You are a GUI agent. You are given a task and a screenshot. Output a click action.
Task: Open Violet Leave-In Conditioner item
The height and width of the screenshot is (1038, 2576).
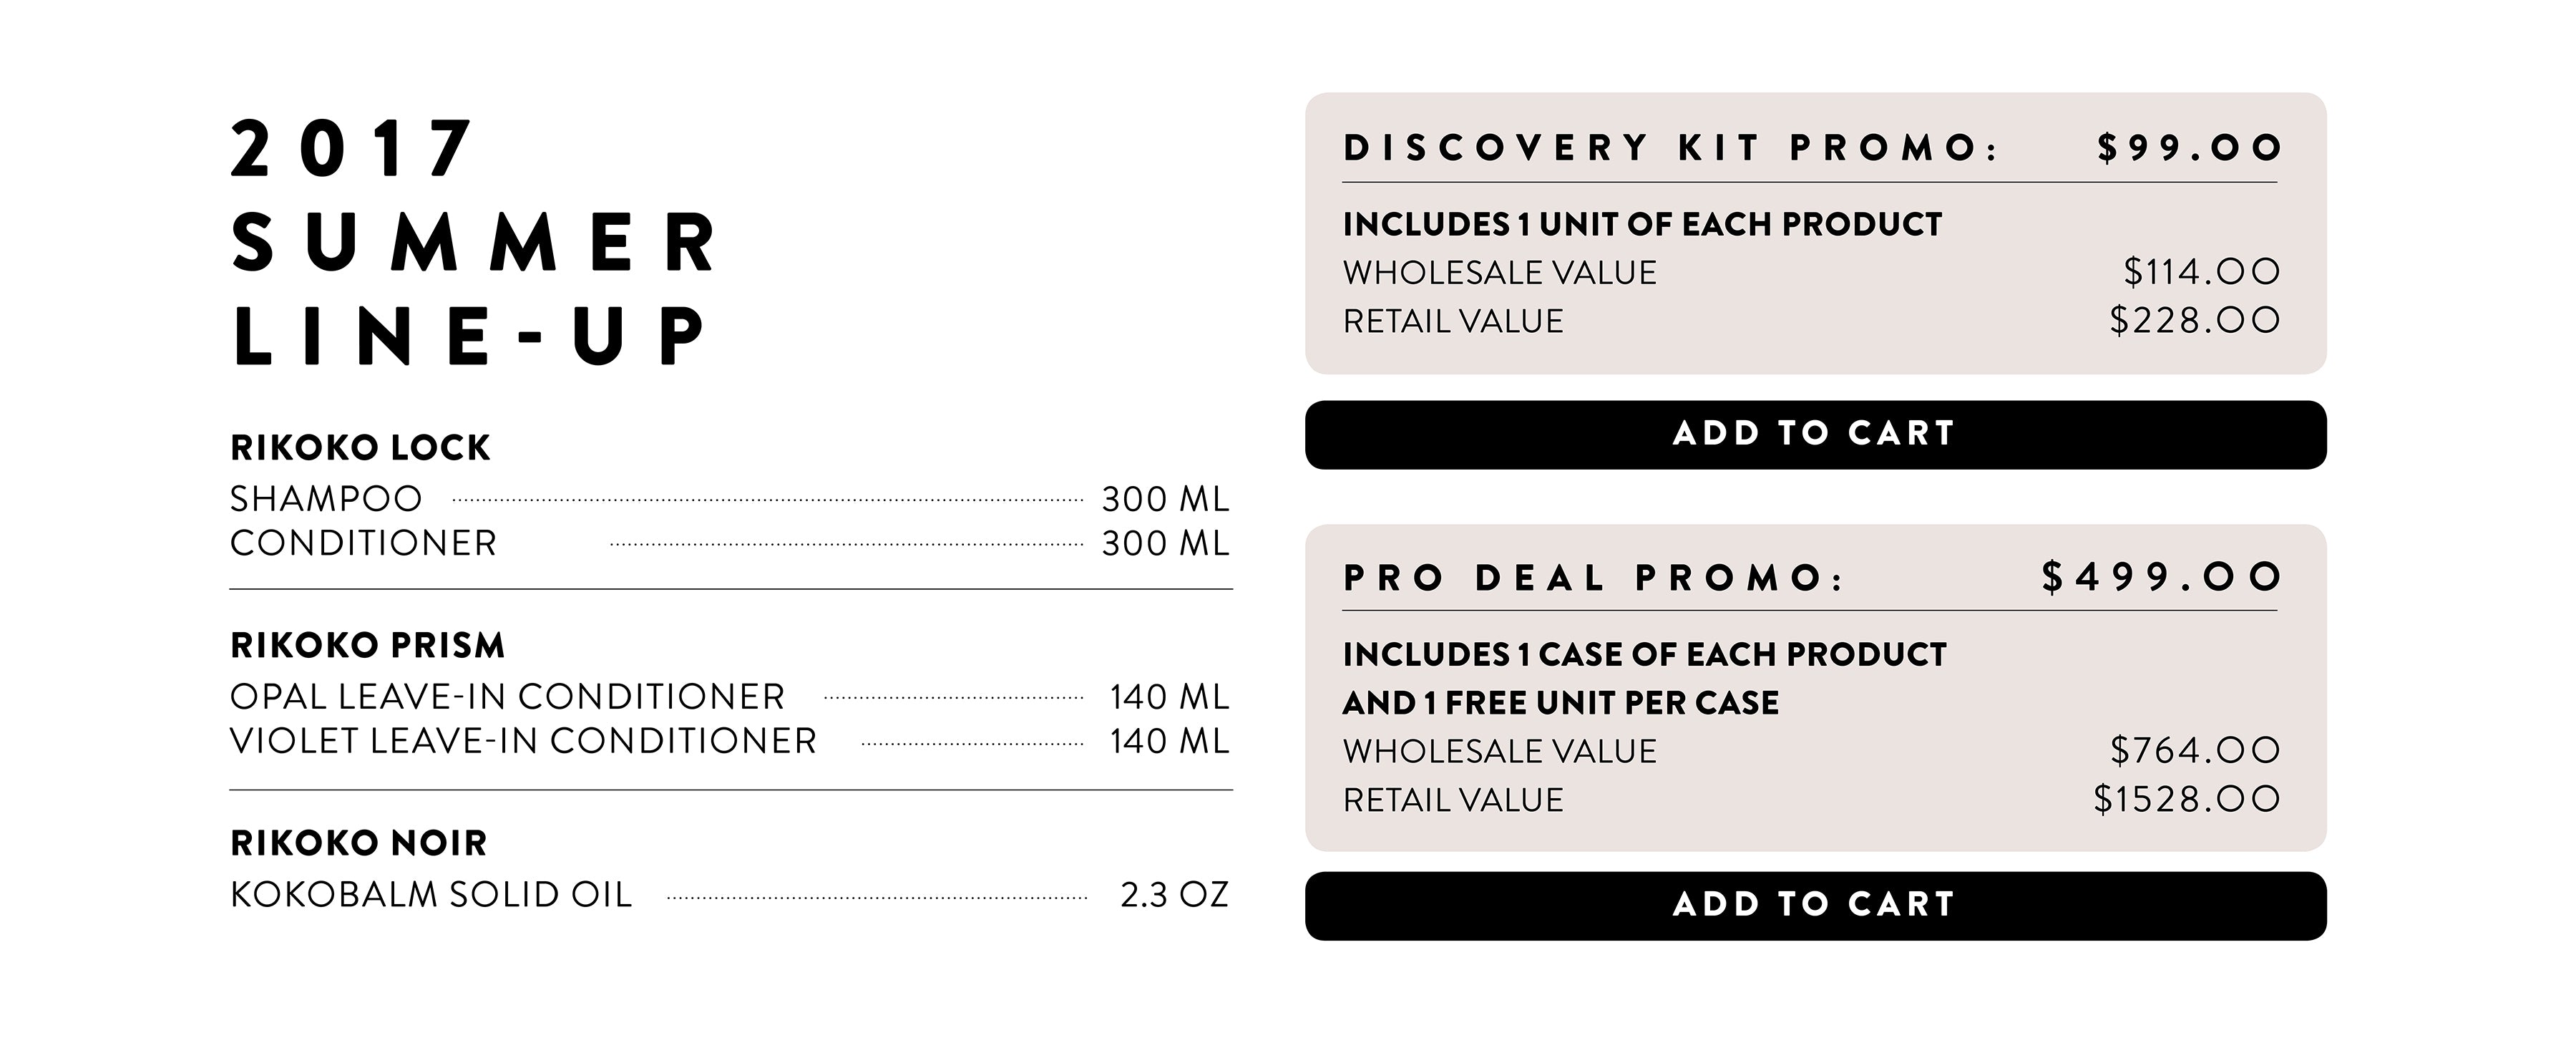click(x=730, y=741)
